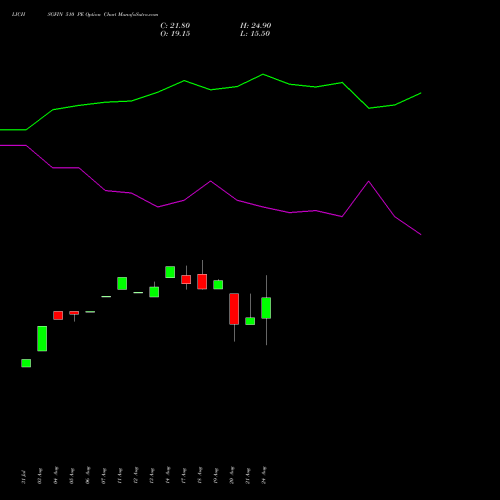Viewport: 500px width, 500px height.
Task: Click the 24 Aug date label
Action: (264, 475)
